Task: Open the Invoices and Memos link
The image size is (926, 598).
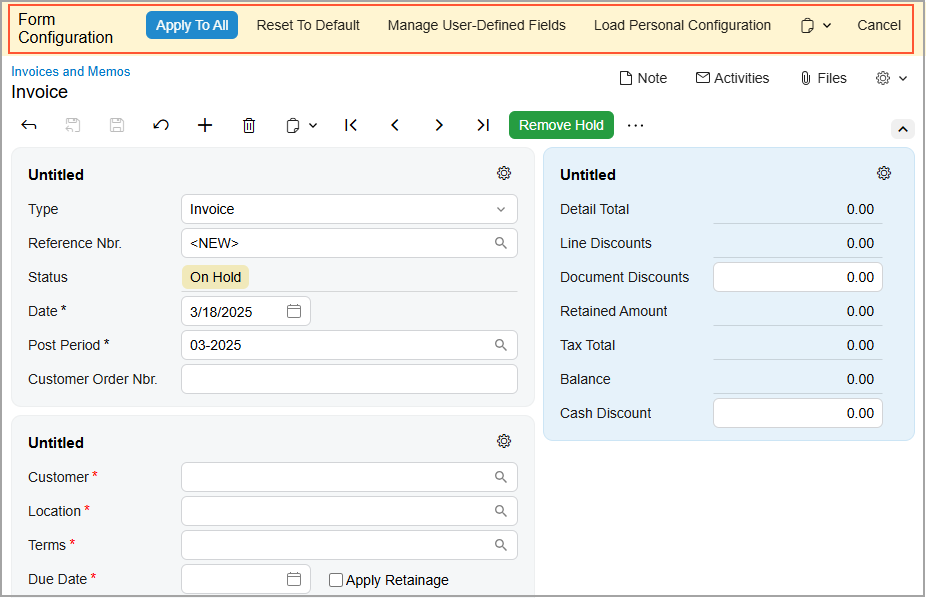Action: [x=71, y=72]
